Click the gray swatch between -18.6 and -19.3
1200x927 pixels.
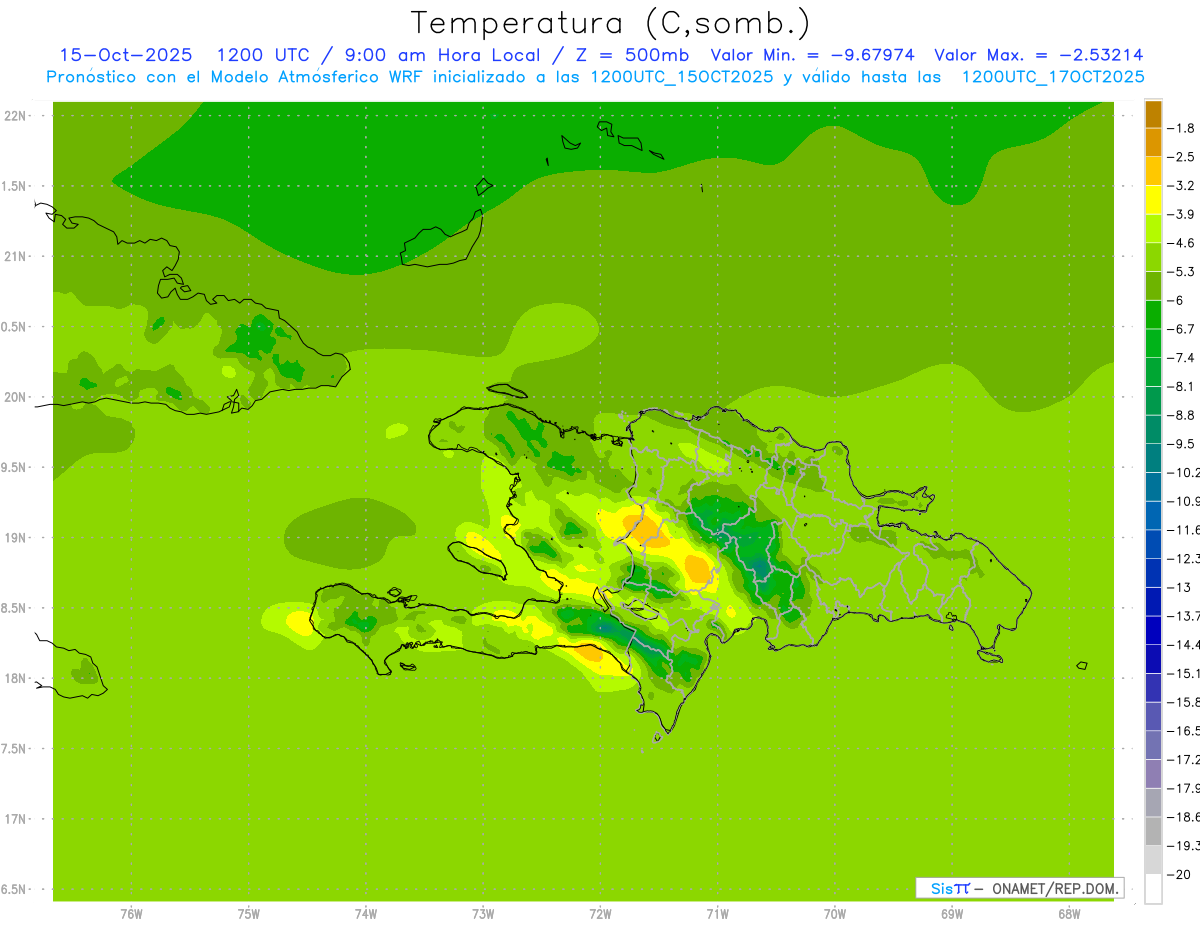coord(1153,831)
